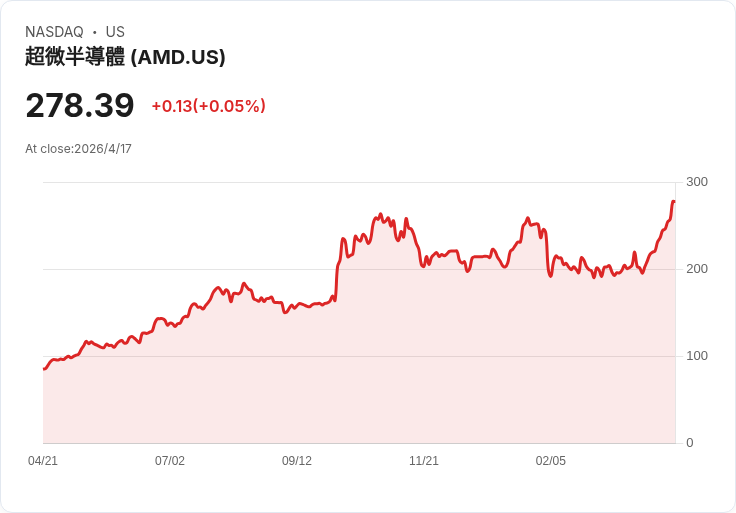This screenshot has width=736, height=513.
Task: Click the AMD.US stock title
Action: point(125,57)
